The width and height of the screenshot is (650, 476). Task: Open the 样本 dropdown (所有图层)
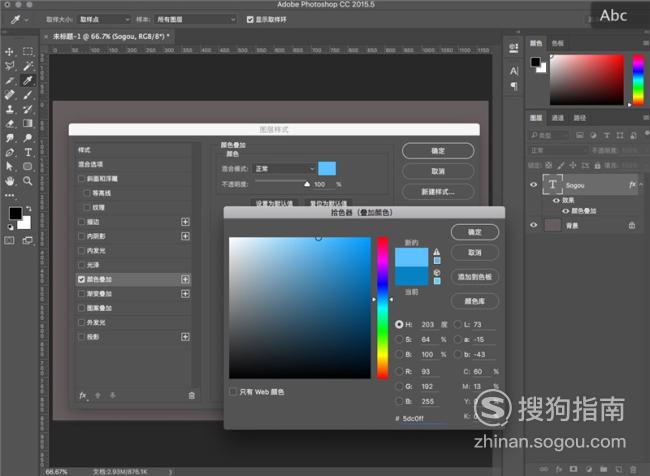coord(195,19)
